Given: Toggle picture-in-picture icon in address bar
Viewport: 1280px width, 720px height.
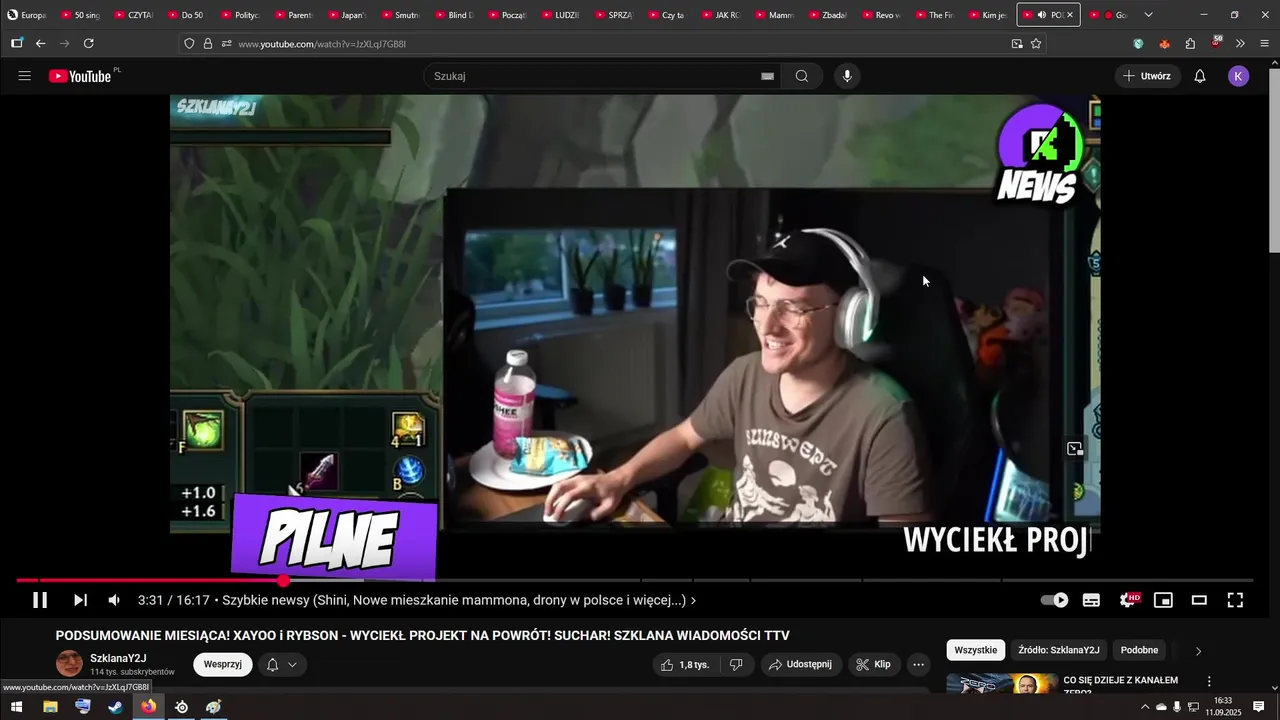Looking at the screenshot, I should point(1017,44).
